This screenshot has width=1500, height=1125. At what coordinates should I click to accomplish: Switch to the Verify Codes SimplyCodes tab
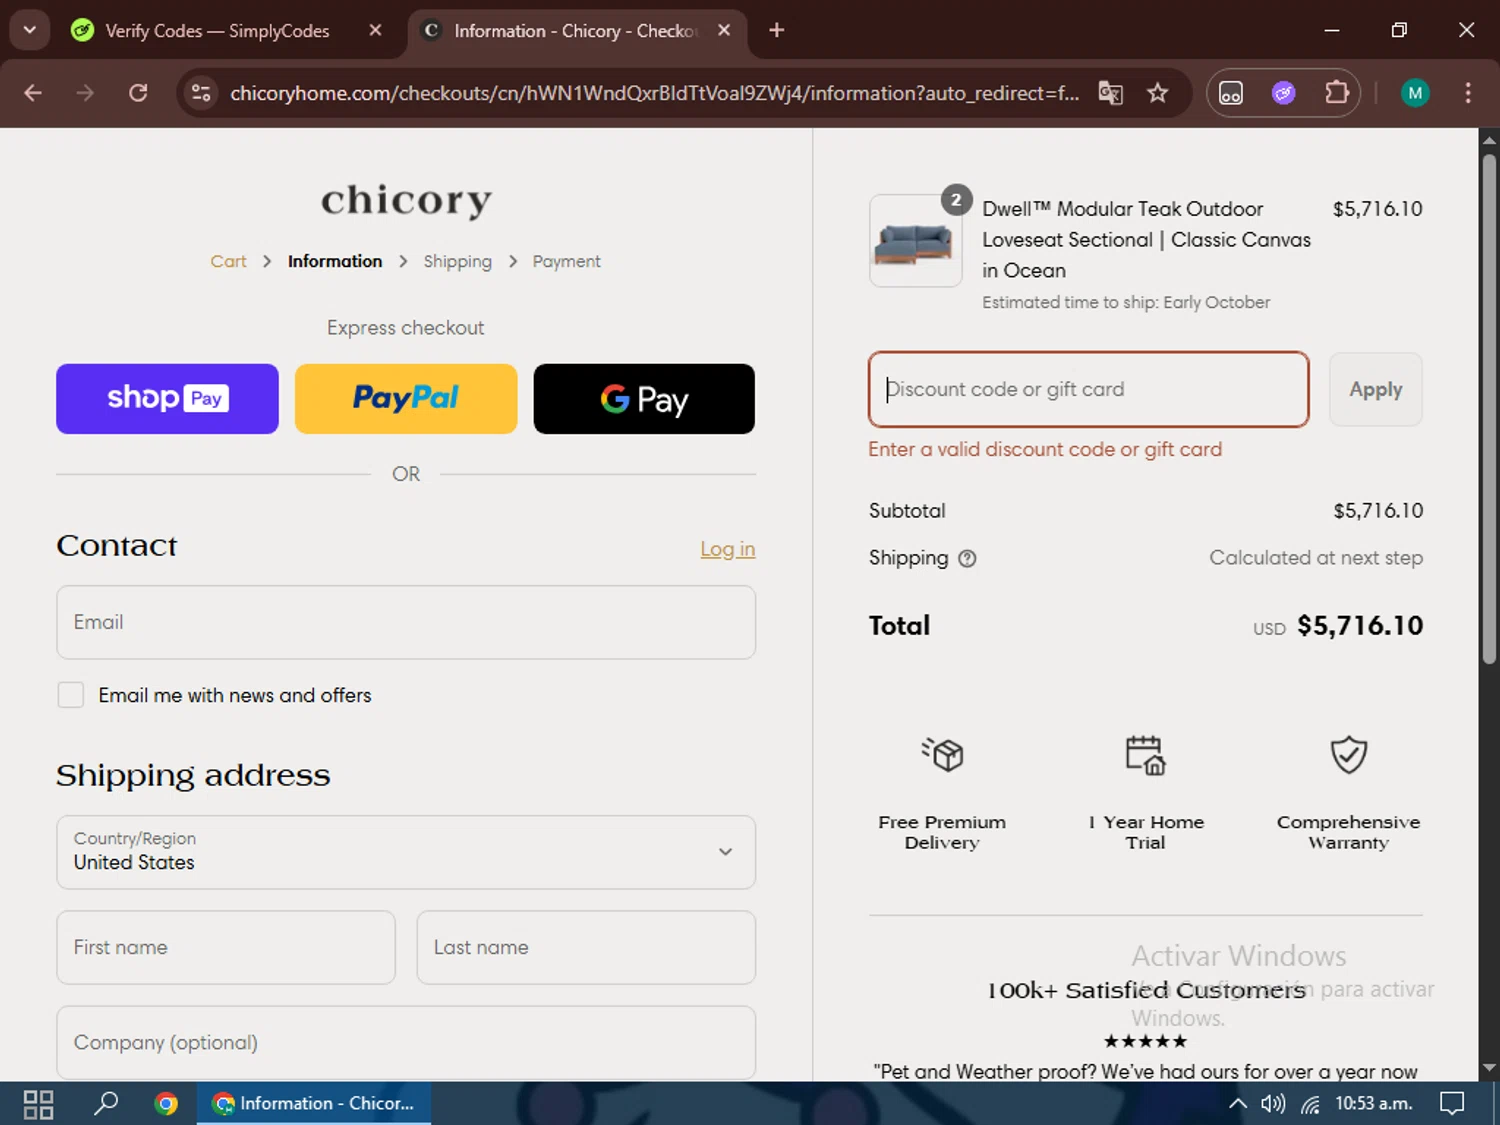click(217, 31)
